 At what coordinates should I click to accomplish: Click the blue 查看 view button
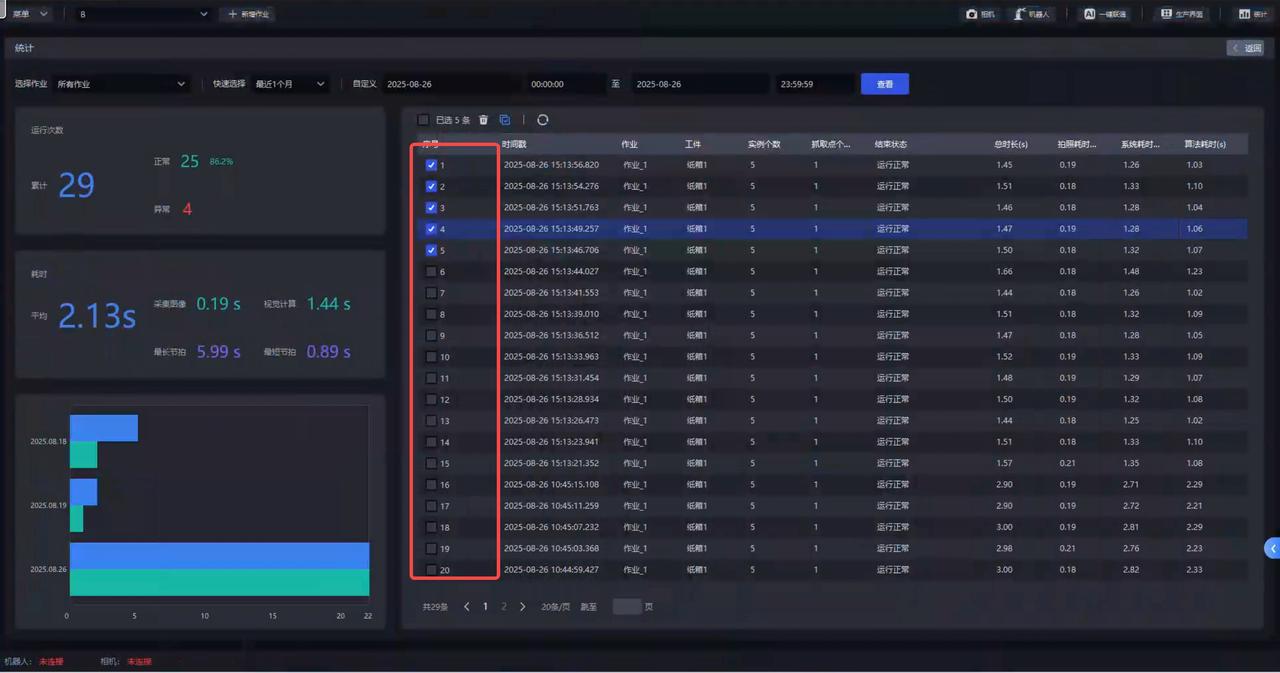[884, 84]
